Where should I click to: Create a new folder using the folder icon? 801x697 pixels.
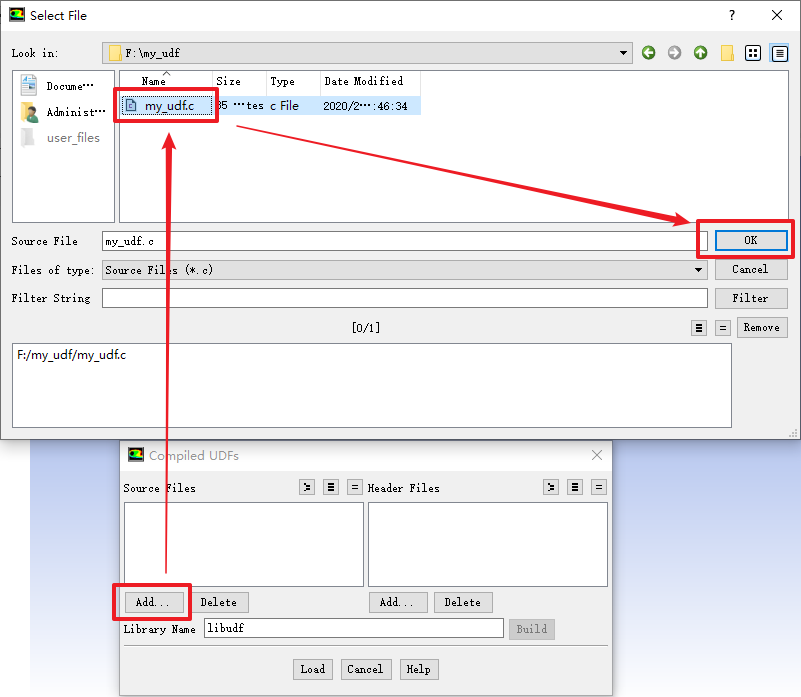point(727,53)
